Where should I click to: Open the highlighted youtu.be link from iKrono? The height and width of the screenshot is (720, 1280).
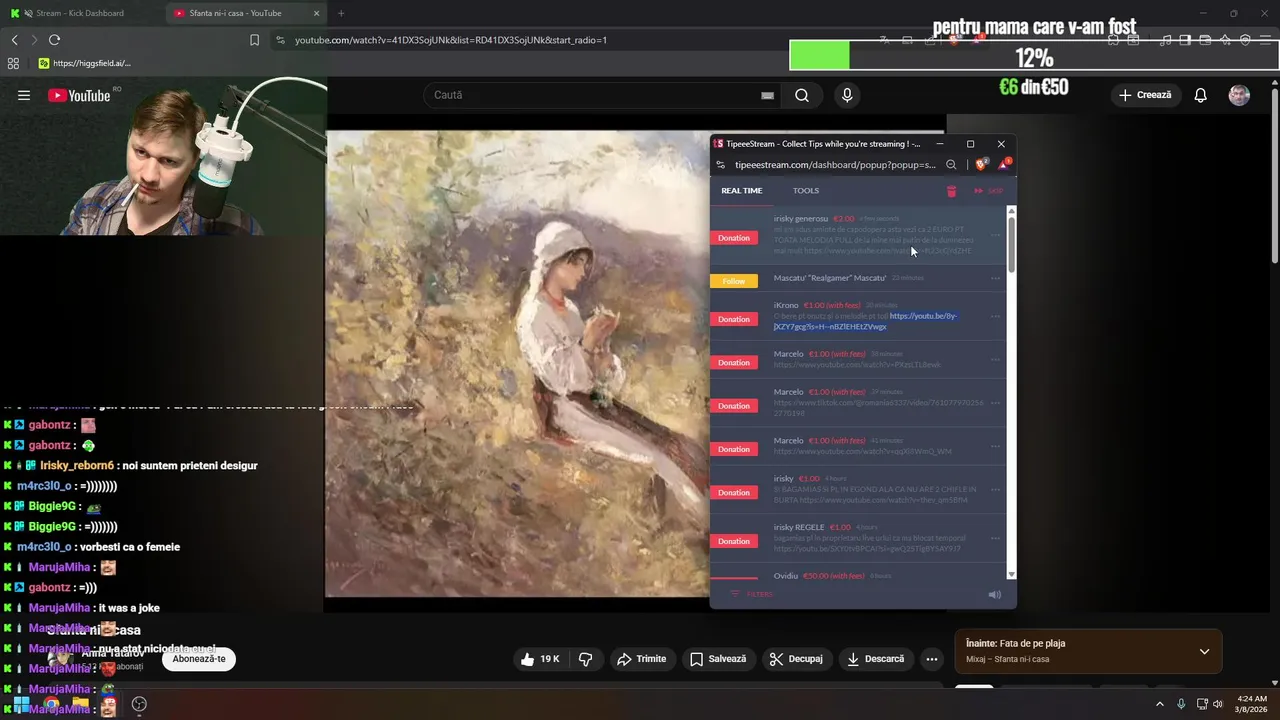point(866,321)
